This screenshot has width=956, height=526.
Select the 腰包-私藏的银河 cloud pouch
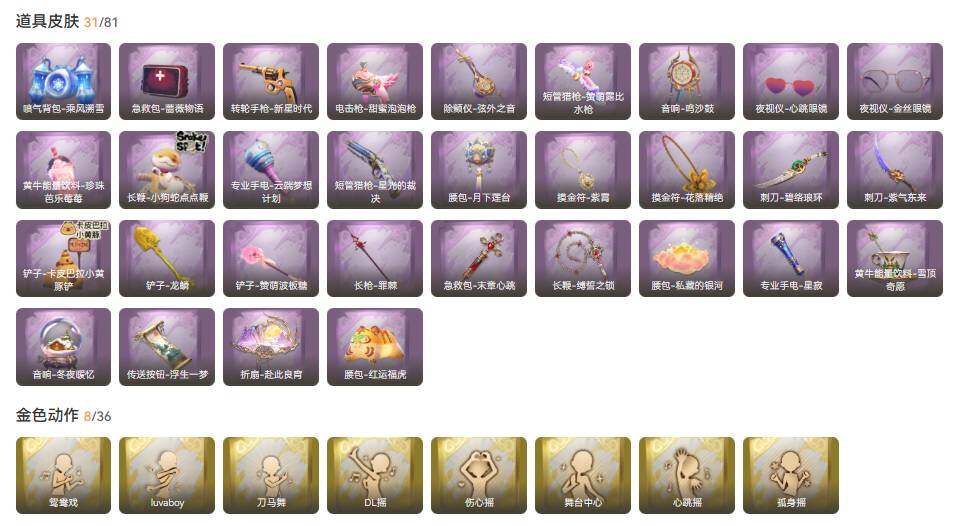(687, 258)
